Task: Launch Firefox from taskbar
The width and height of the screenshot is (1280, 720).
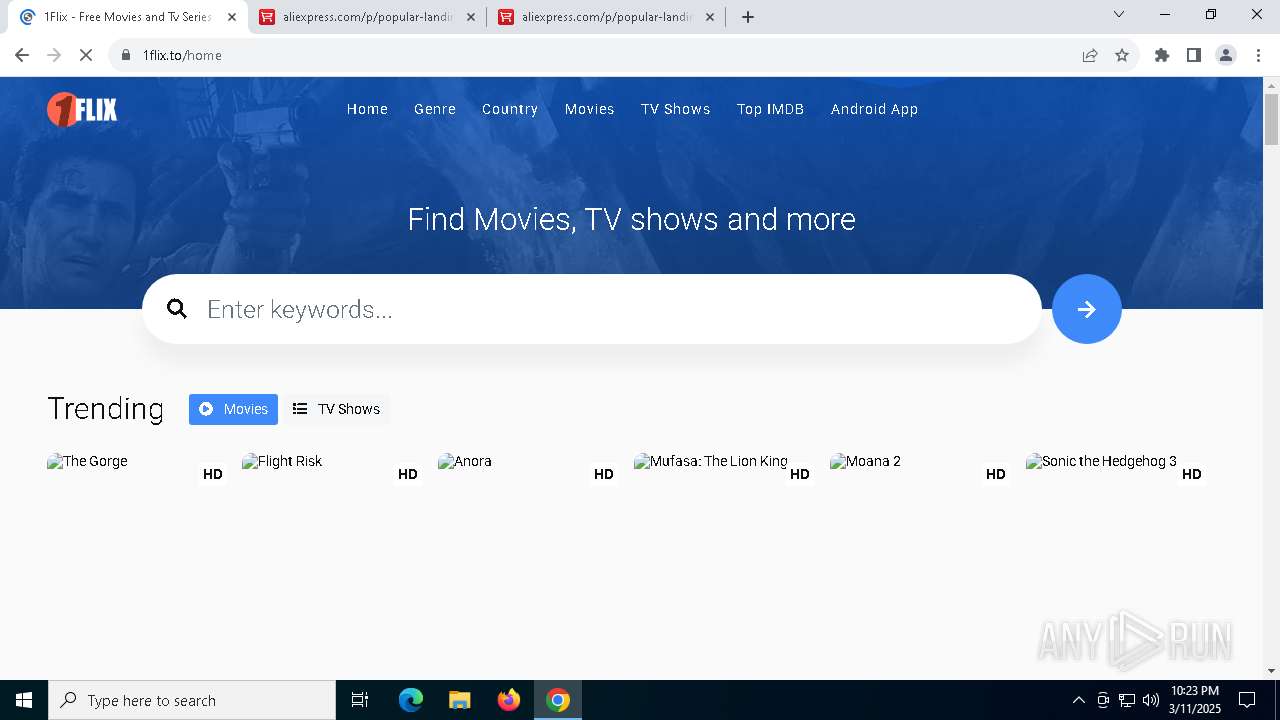Action: [x=509, y=700]
